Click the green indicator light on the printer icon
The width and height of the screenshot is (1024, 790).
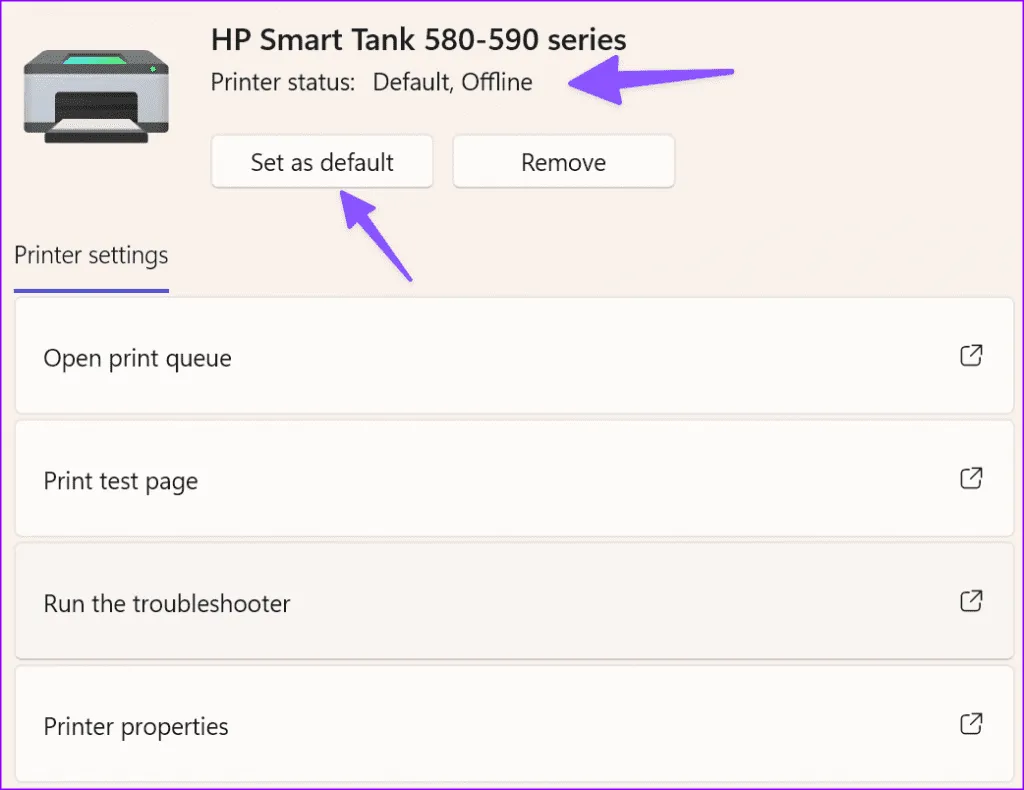152,70
